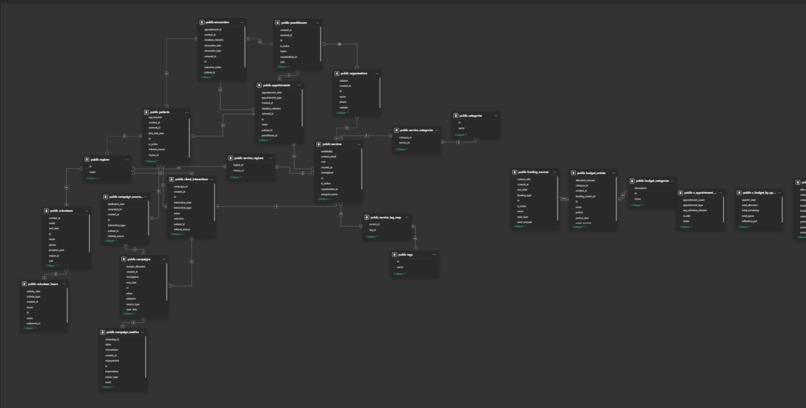Select the public.service_tag_map table title
806x408 pixels.
tap(385, 217)
